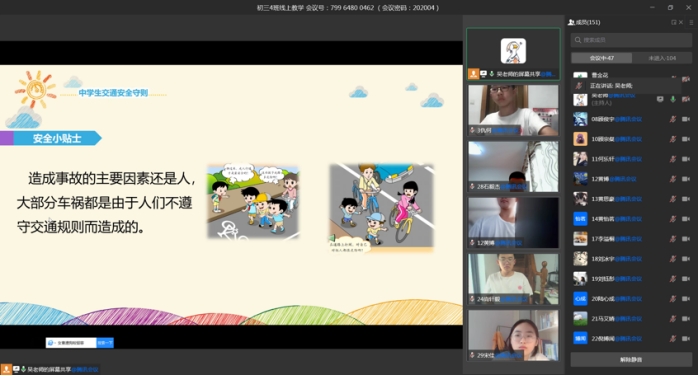Image resolution: width=698 pixels, height=376 pixels.
Task: Click the muted microphone icon for member 21
Action: tap(673, 319)
